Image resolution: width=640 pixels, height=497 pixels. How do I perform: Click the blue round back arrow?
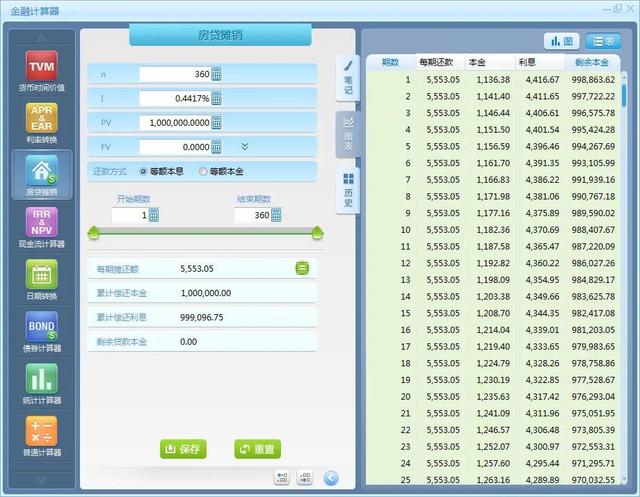click(x=331, y=478)
